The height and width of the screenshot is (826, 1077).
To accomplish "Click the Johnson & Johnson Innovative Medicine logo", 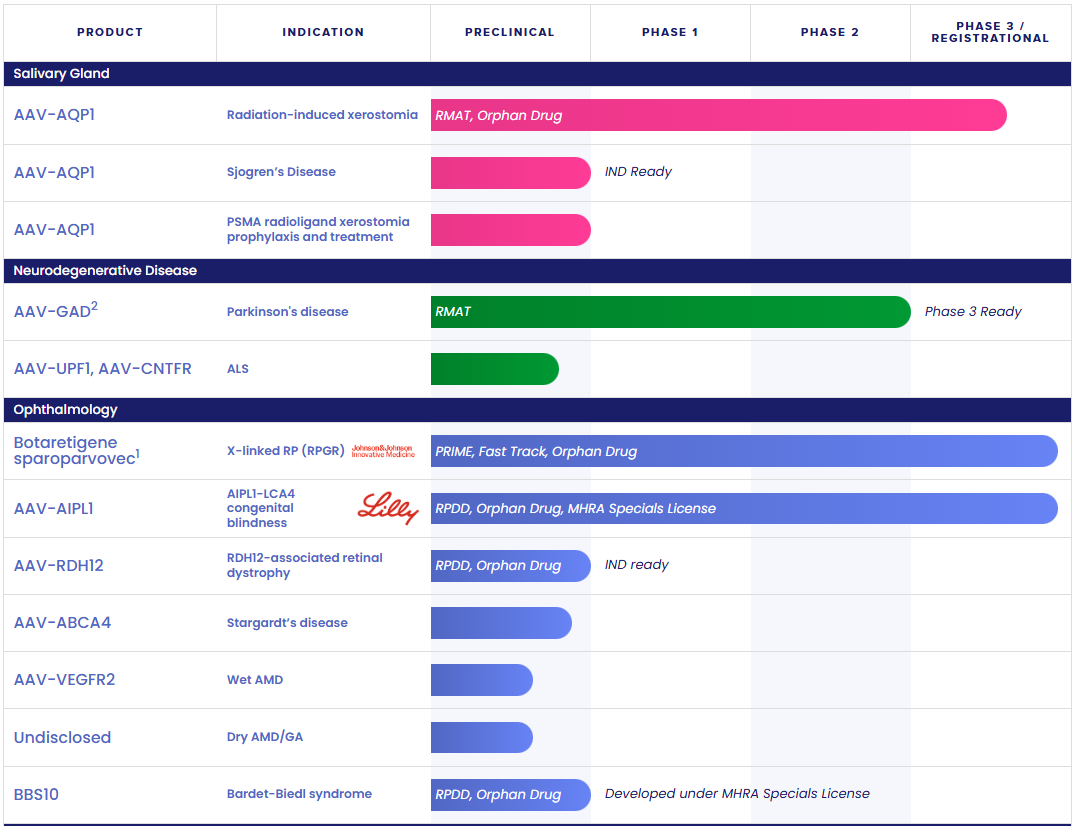I will [x=383, y=451].
